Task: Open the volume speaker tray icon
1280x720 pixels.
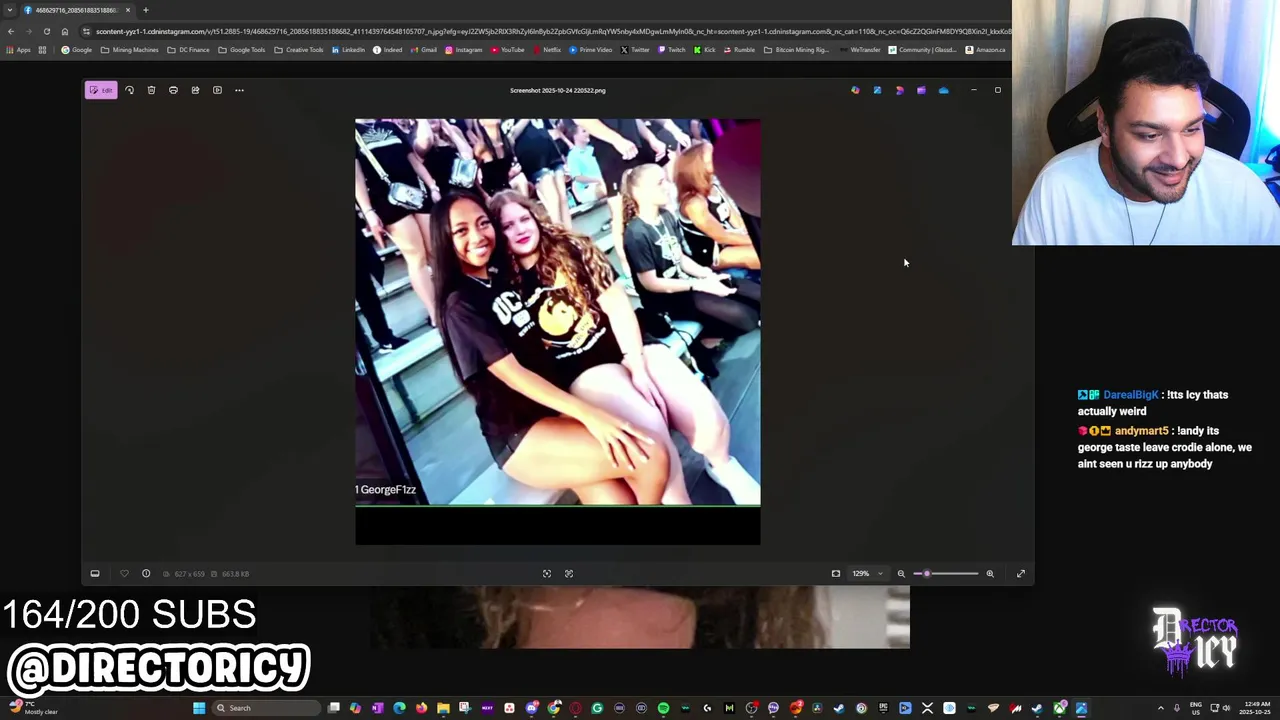Action: click(x=1226, y=708)
